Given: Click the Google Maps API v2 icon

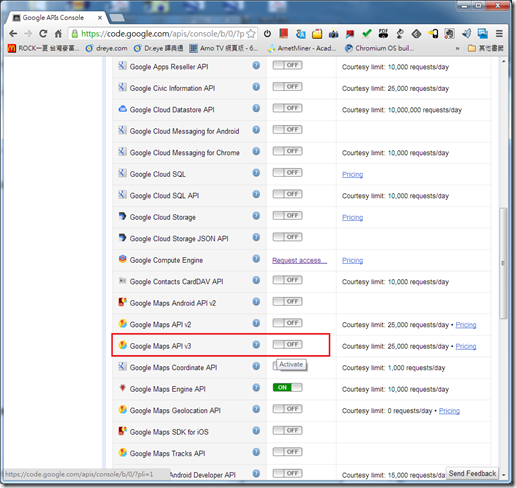Looking at the screenshot, I should (x=123, y=323).
